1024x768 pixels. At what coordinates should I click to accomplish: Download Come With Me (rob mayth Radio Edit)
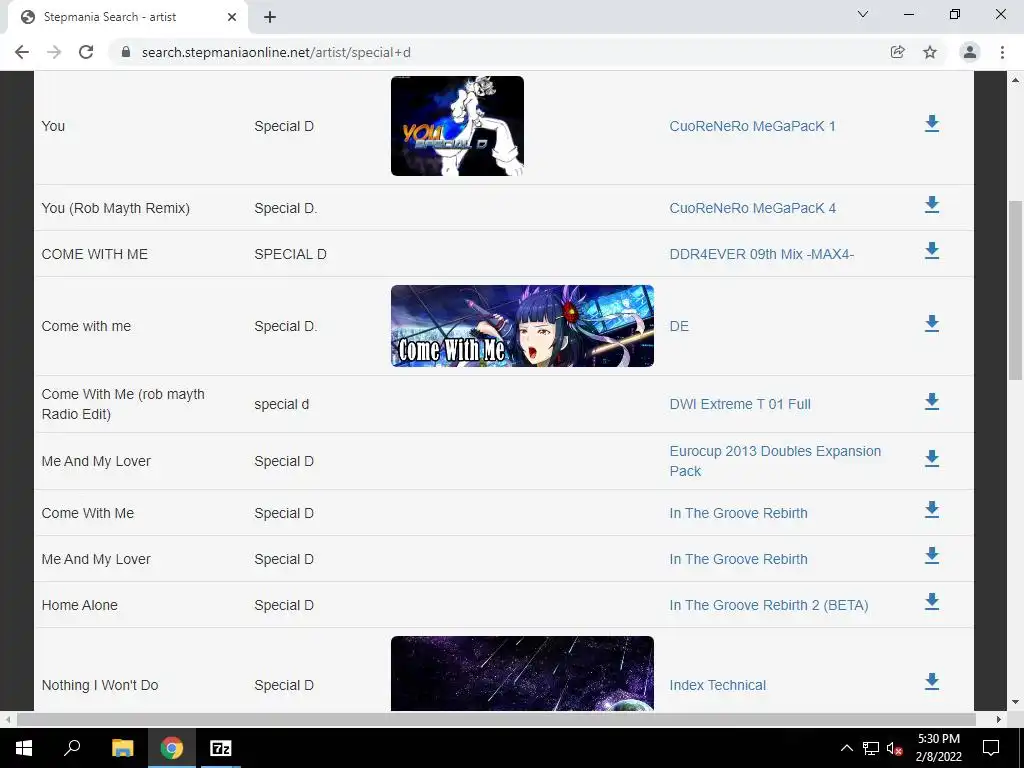click(932, 402)
